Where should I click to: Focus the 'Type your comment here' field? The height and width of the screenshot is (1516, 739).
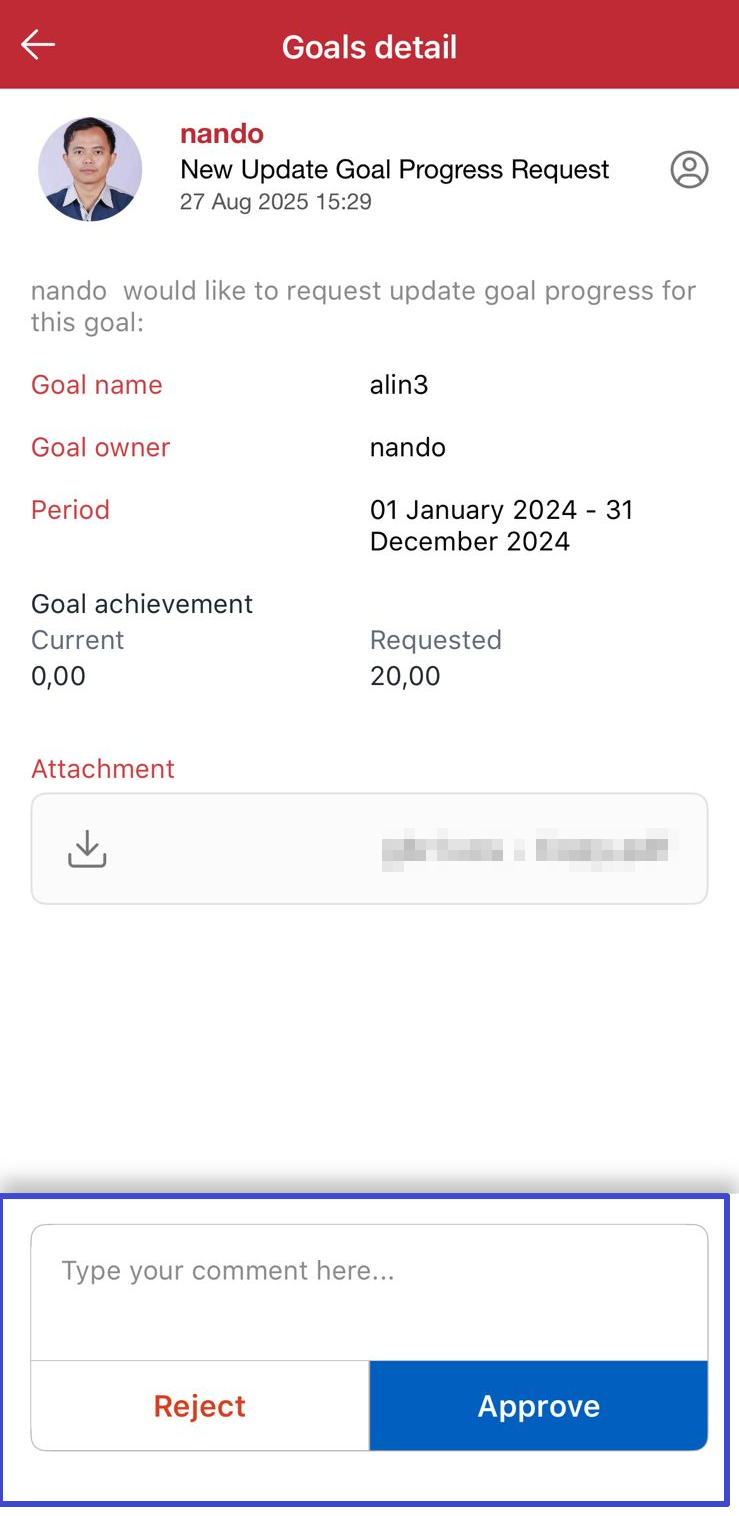coord(369,1291)
